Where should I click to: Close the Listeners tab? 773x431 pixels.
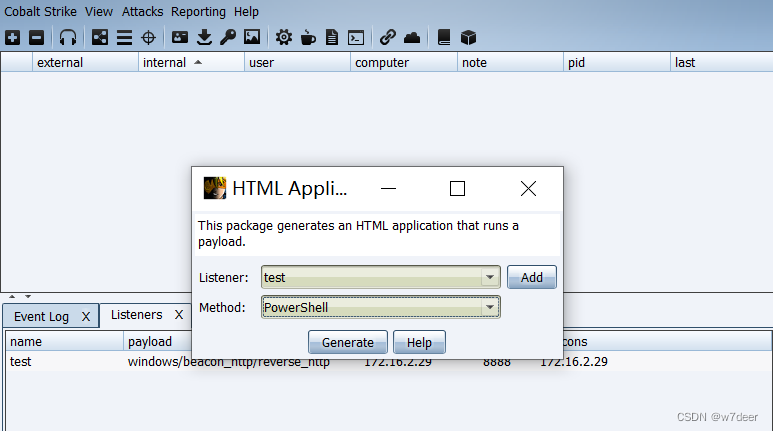click(179, 315)
